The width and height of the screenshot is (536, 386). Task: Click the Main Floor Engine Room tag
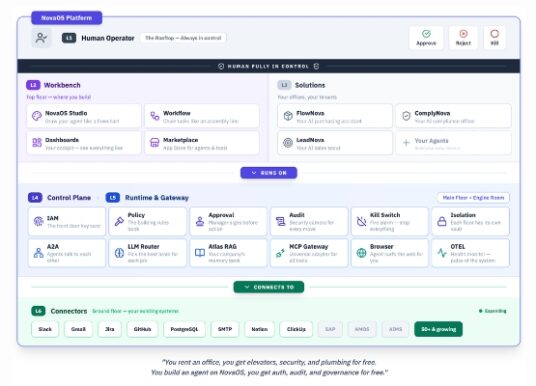tap(473, 198)
